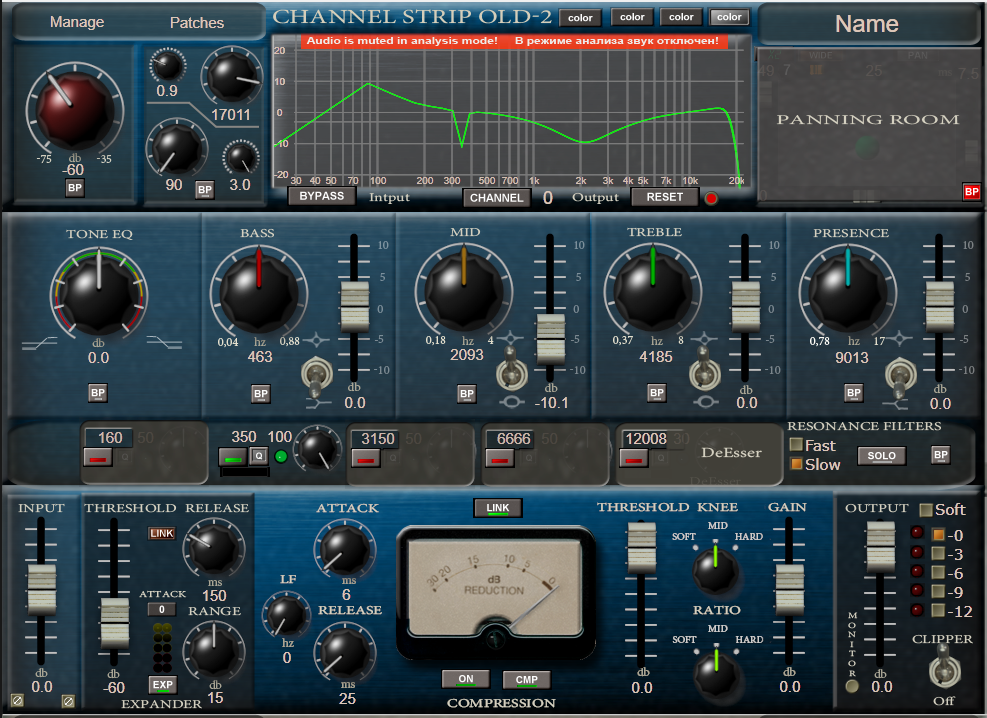Viewport: 987px width, 718px height.
Task: Click the Knee knob
Action: (x=716, y=569)
